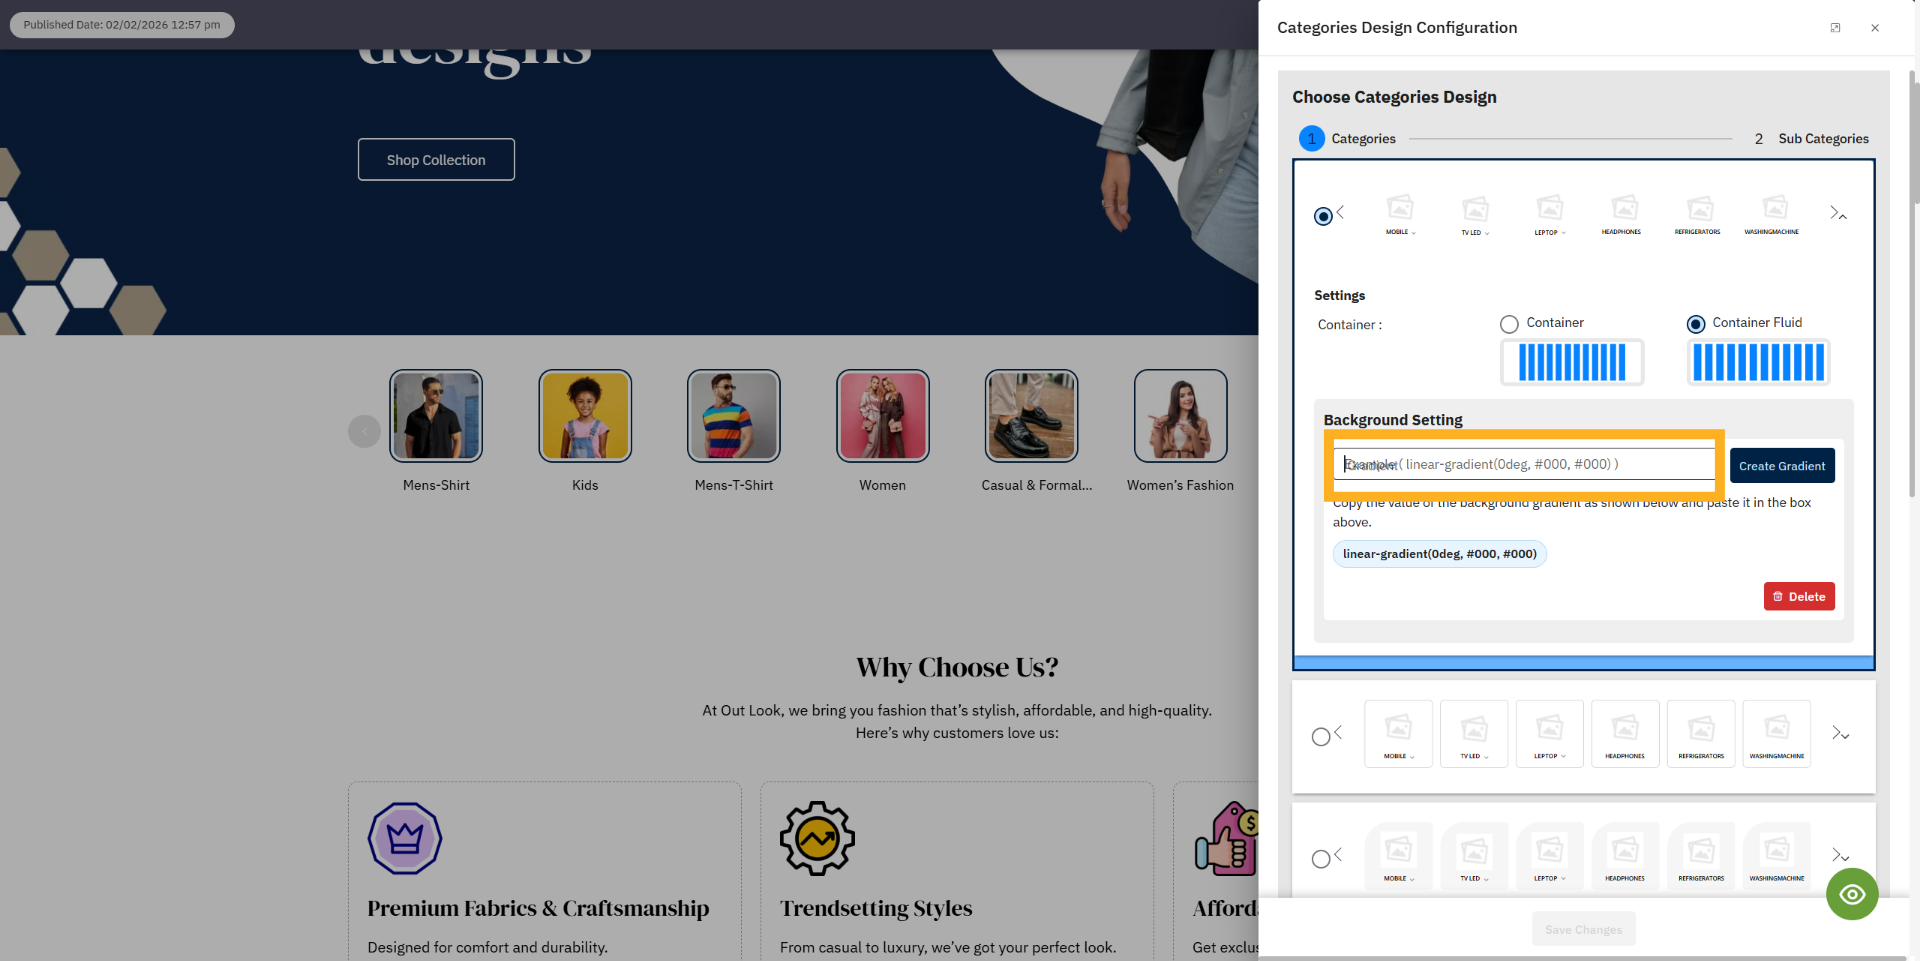
Task: Click the gear trend icon for Trendsetting Styles
Action: coord(817,838)
